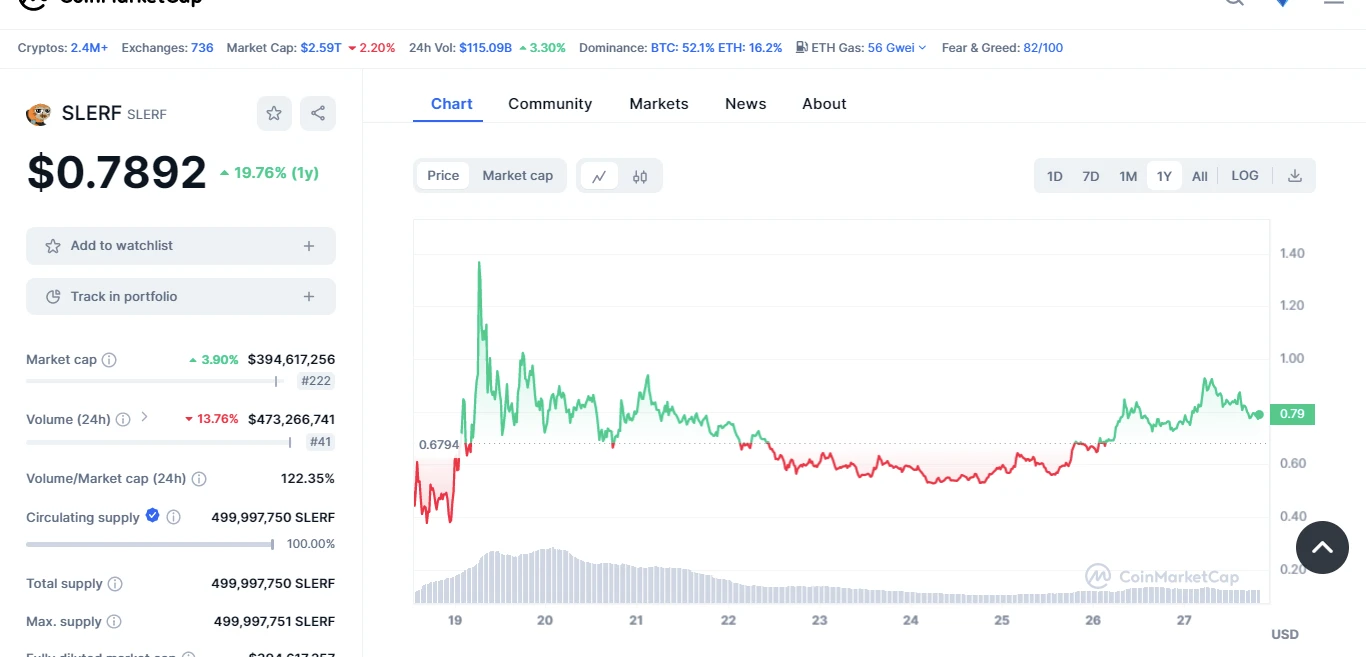
Task: Expand the Volume (24h) chevron
Action: point(144,417)
